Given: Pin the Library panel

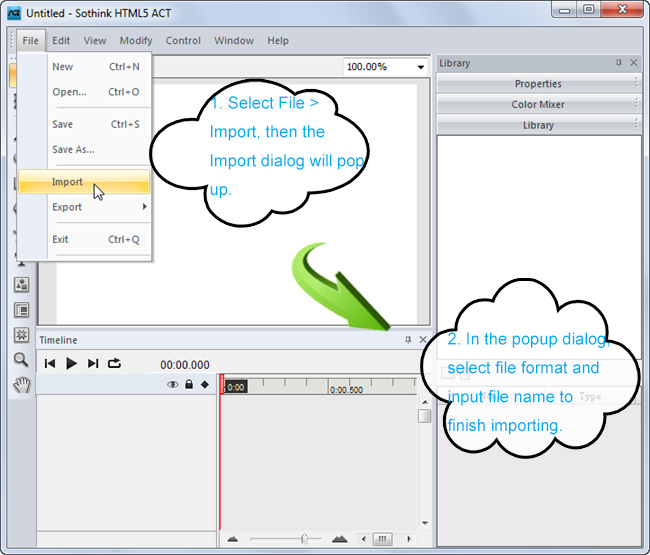Looking at the screenshot, I should point(619,63).
